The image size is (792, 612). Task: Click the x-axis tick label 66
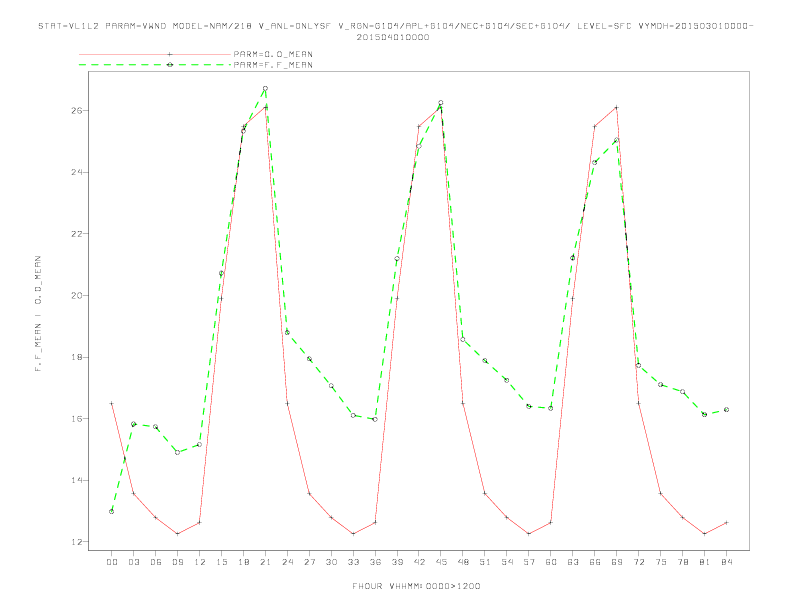tap(595, 562)
